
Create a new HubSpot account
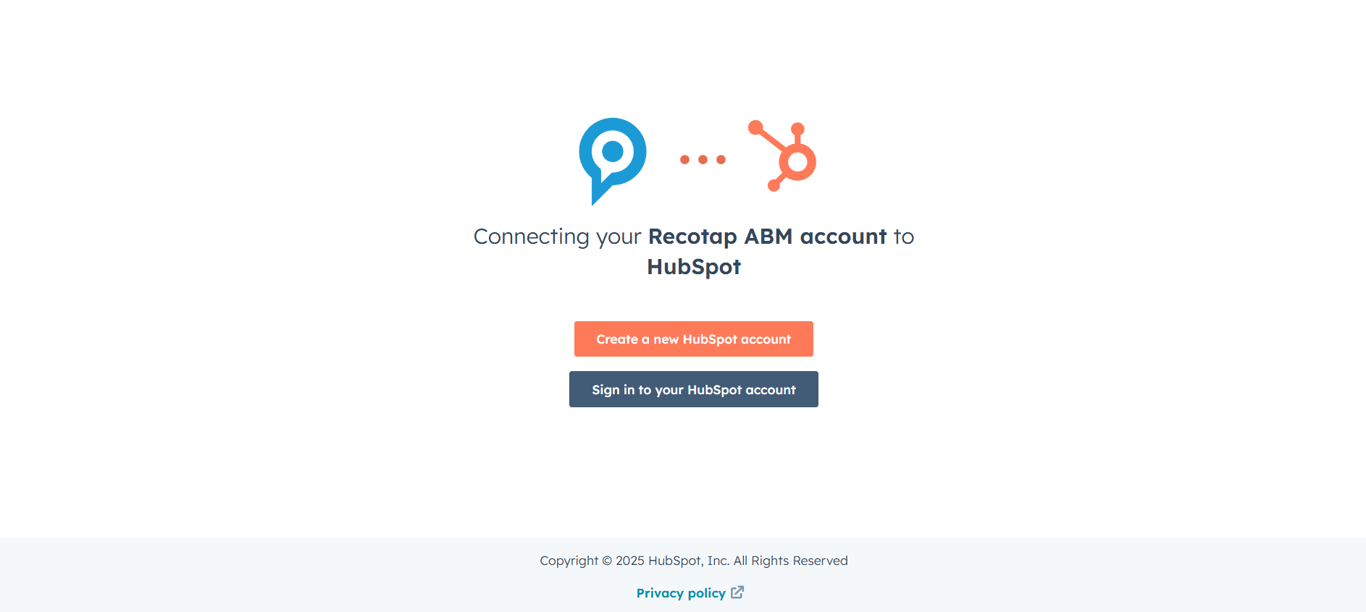click(x=693, y=339)
